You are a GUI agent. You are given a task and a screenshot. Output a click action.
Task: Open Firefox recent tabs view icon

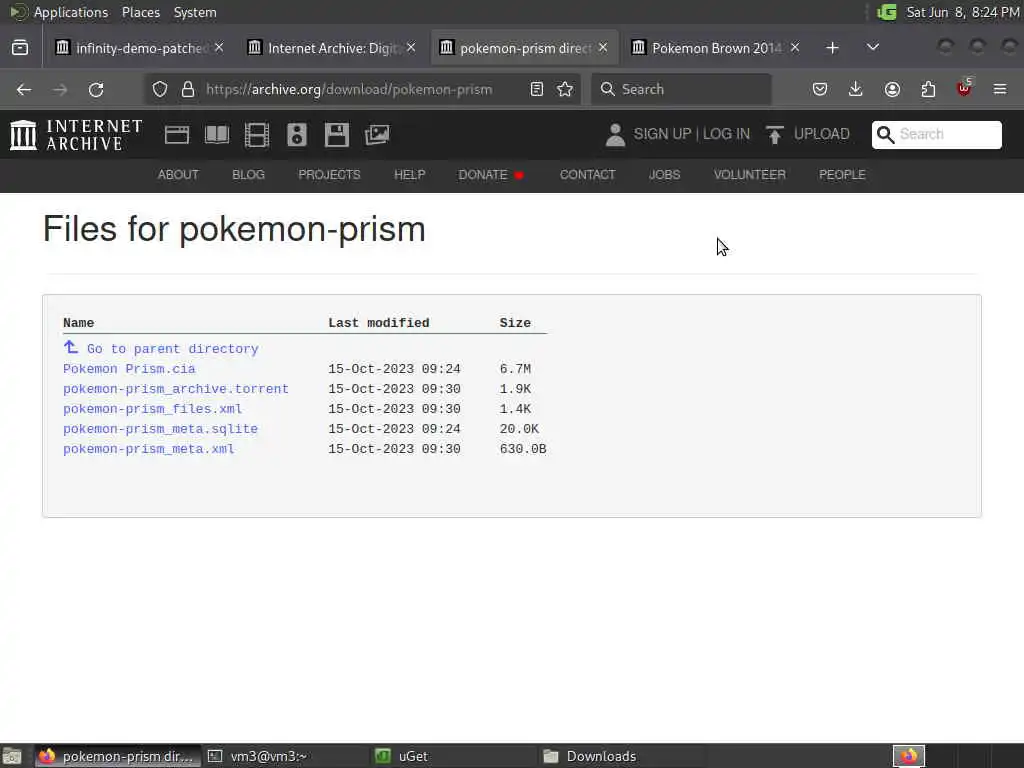click(x=20, y=48)
